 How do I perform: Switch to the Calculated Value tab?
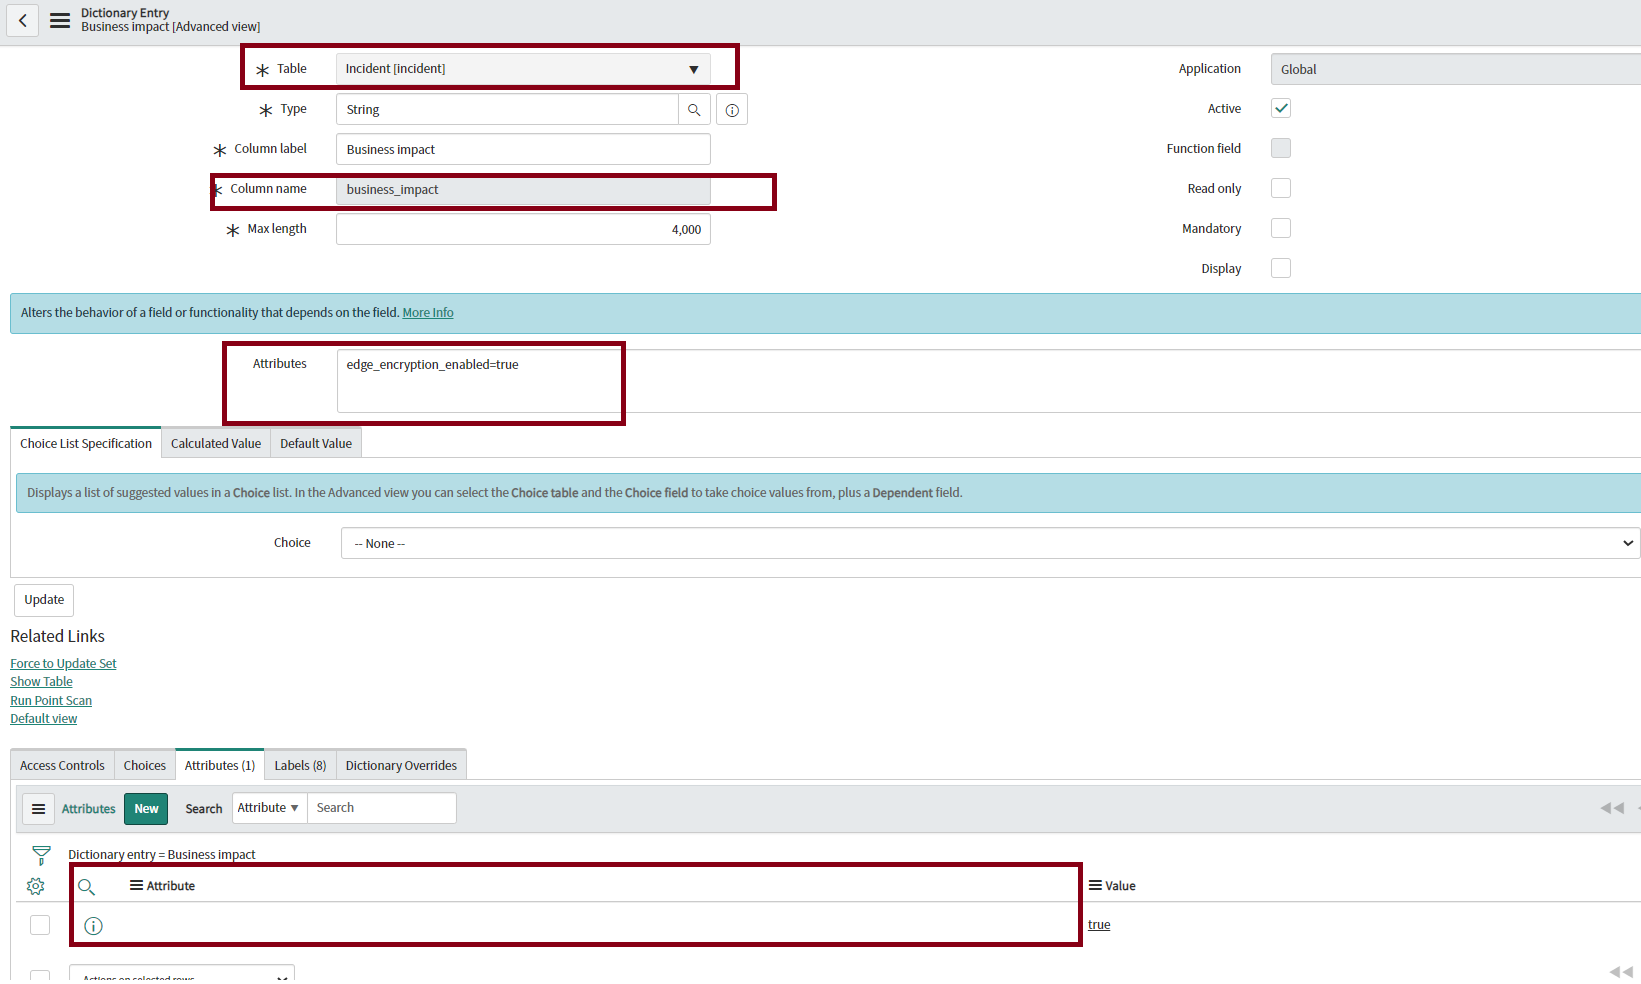pyautogui.click(x=215, y=444)
